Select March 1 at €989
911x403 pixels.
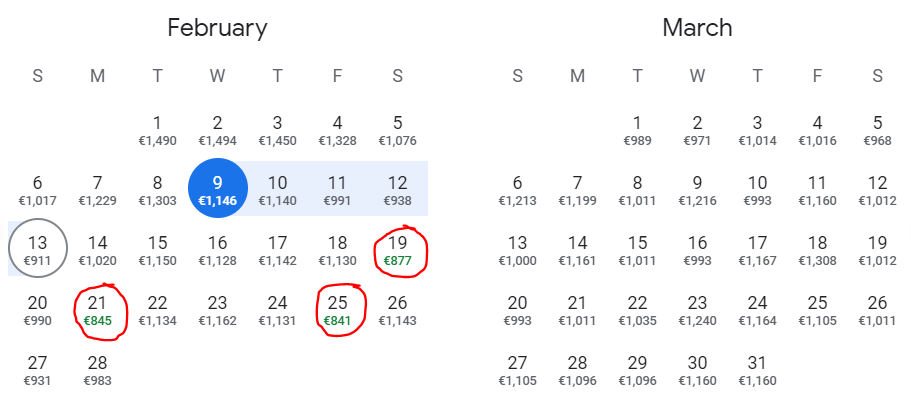(x=637, y=129)
